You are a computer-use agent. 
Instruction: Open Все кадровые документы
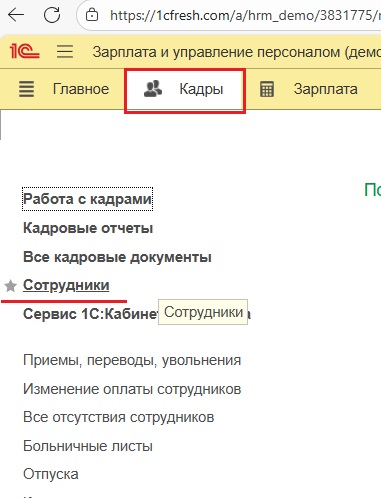pos(117,257)
